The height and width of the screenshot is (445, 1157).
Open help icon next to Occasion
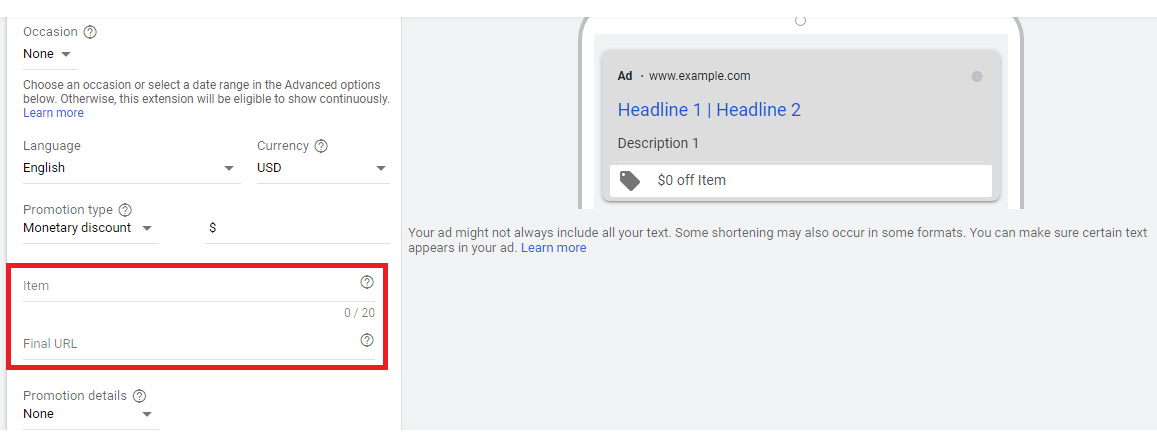91,32
